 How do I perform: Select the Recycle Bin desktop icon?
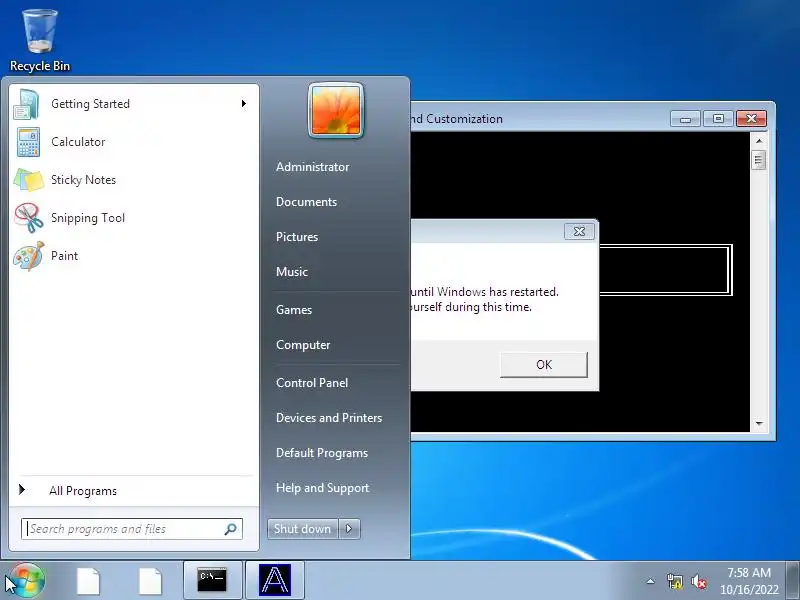point(40,41)
